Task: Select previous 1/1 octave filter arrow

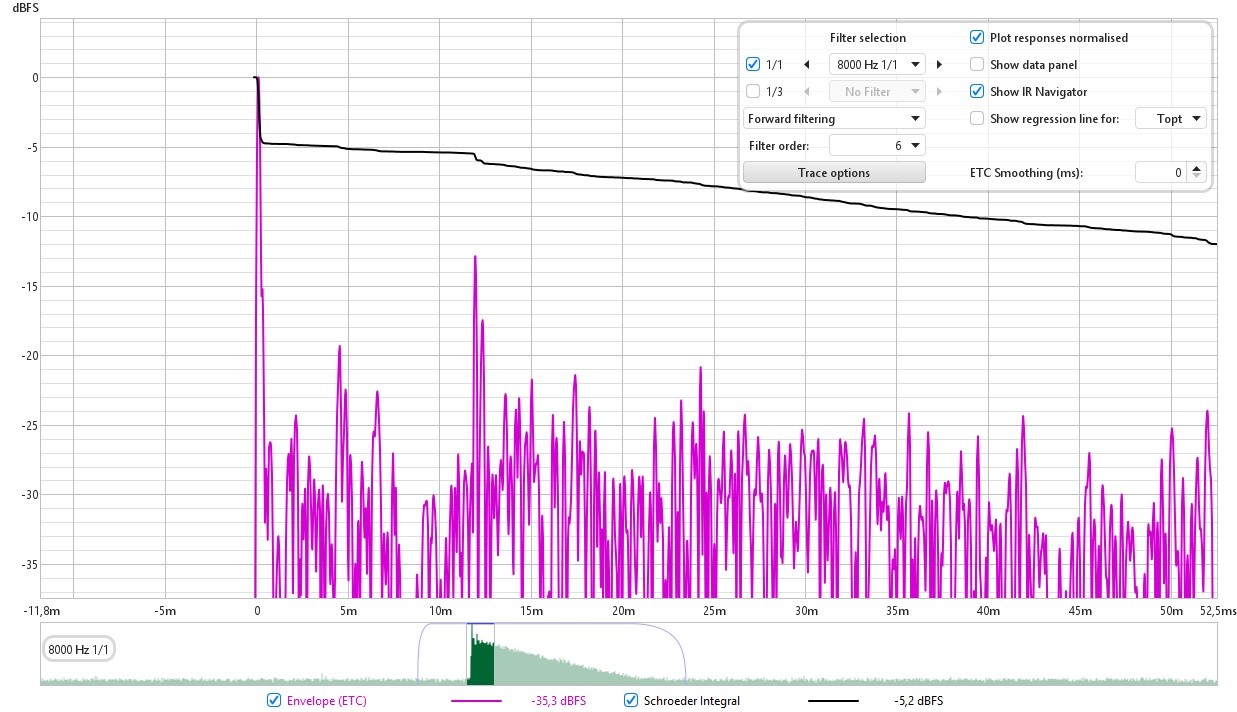Action: tap(807, 65)
